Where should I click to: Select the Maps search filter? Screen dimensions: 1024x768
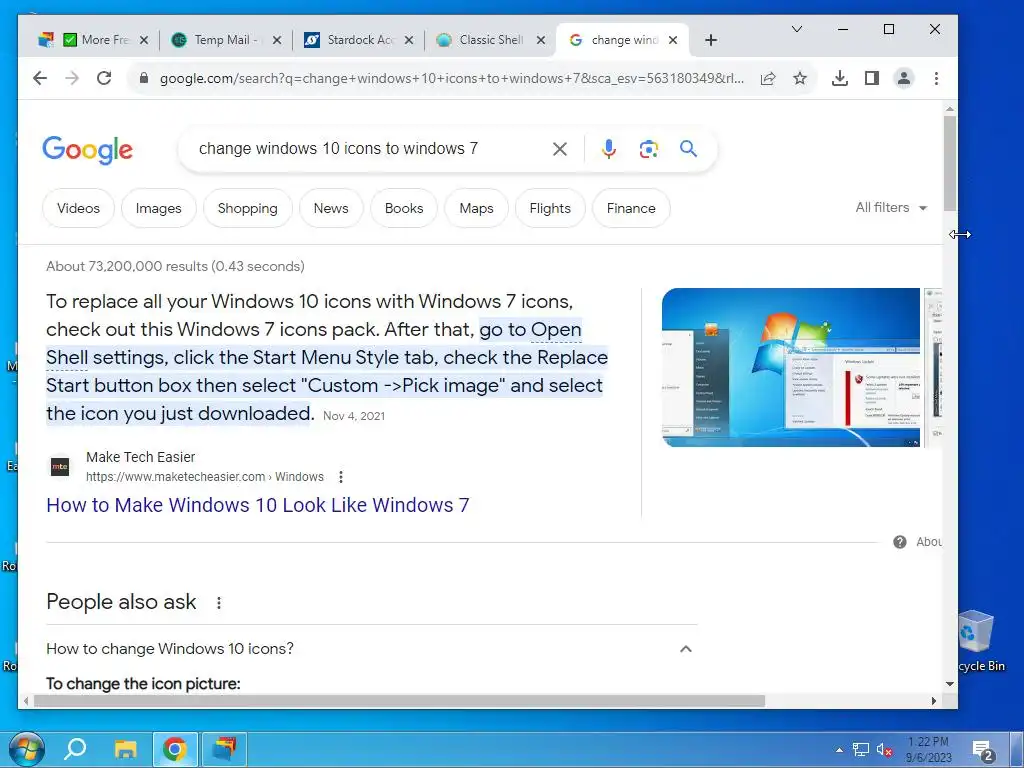click(476, 208)
